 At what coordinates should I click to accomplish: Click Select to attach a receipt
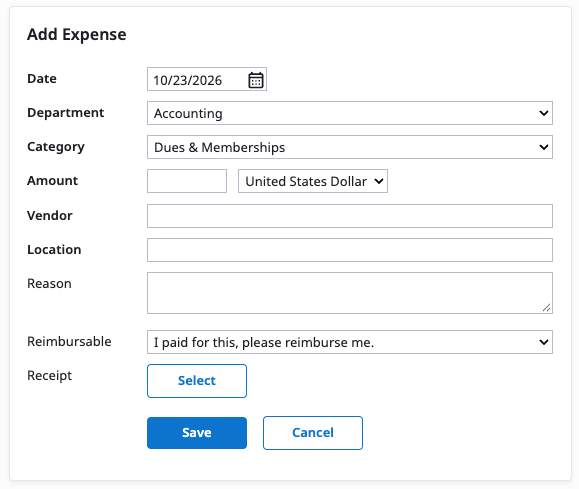coord(197,381)
